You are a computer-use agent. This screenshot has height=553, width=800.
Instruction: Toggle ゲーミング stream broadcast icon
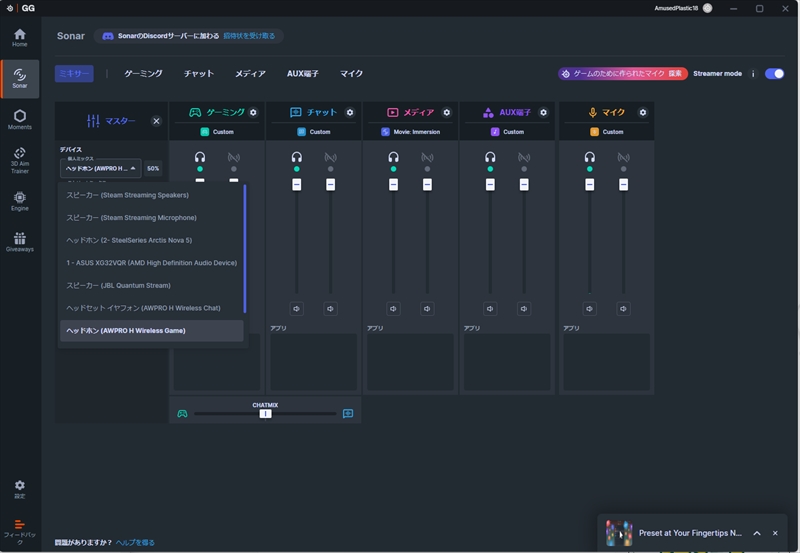(234, 157)
